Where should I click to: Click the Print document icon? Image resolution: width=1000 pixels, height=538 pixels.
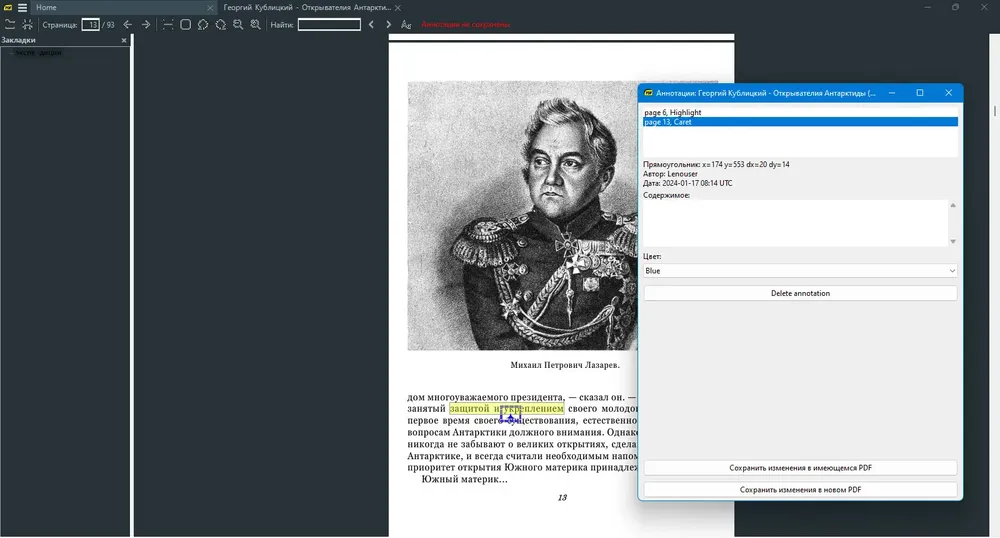[27, 25]
